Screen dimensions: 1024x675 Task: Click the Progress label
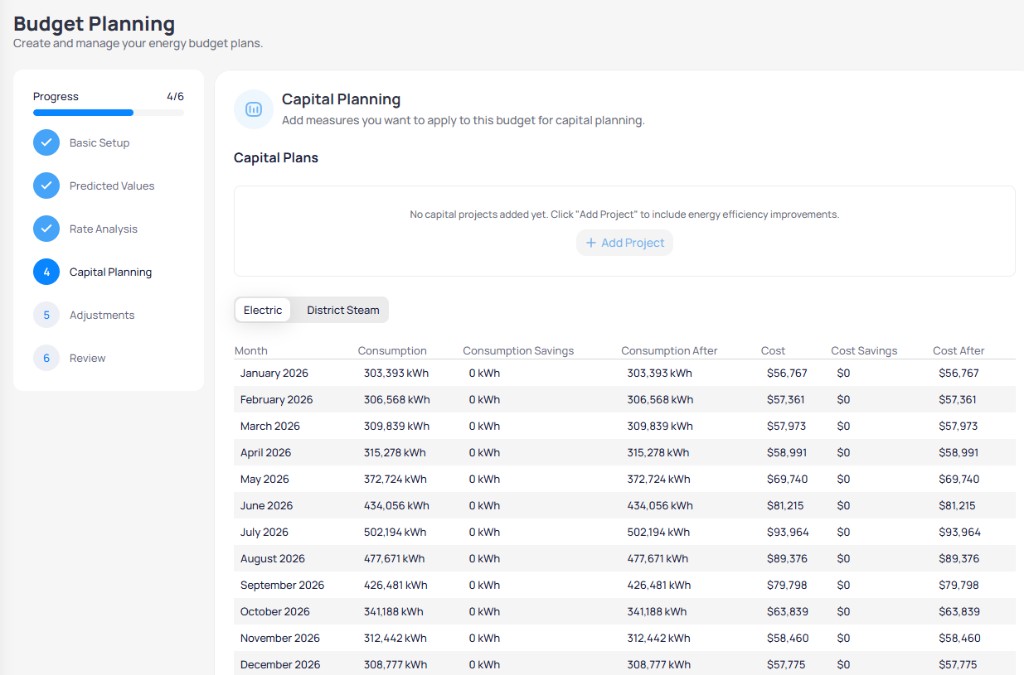click(x=56, y=96)
